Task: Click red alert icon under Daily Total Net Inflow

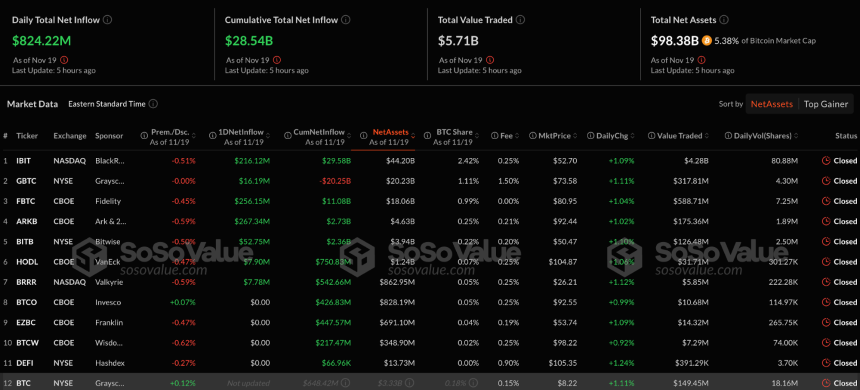Action: coord(64,60)
